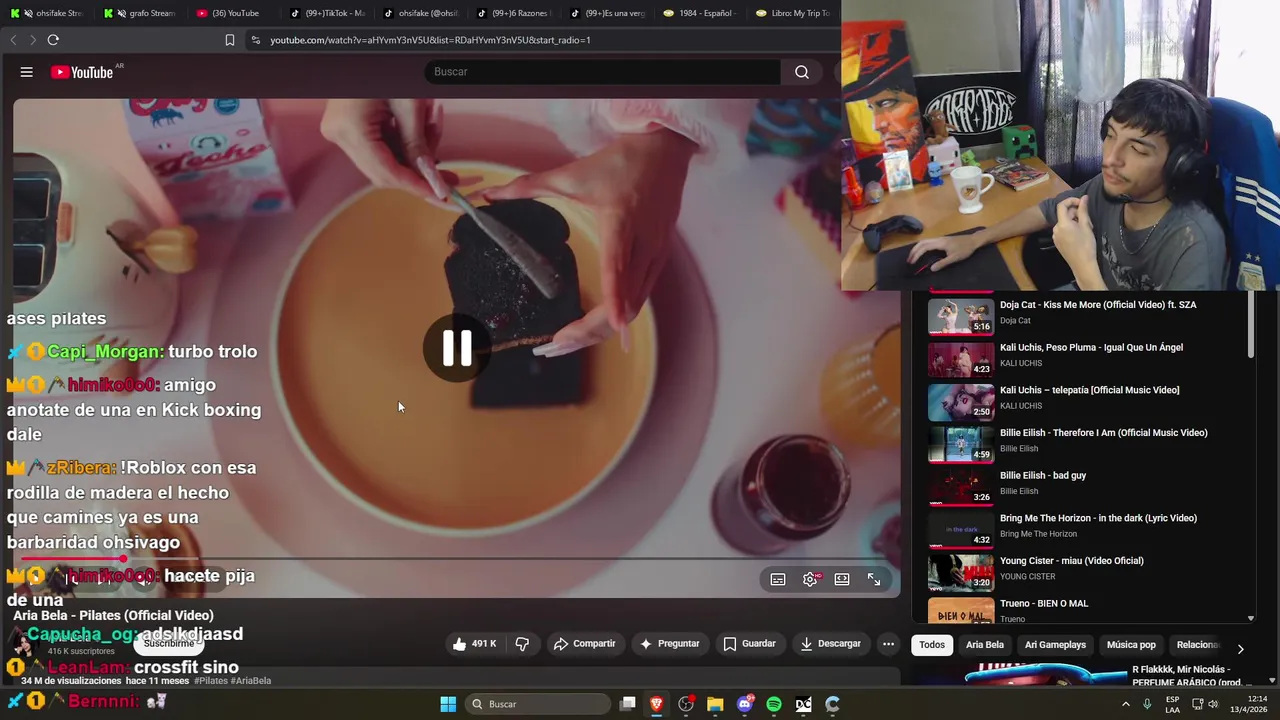1280x720 pixels.
Task: Subscribe with the Suscribirme button
Action: pos(169,644)
